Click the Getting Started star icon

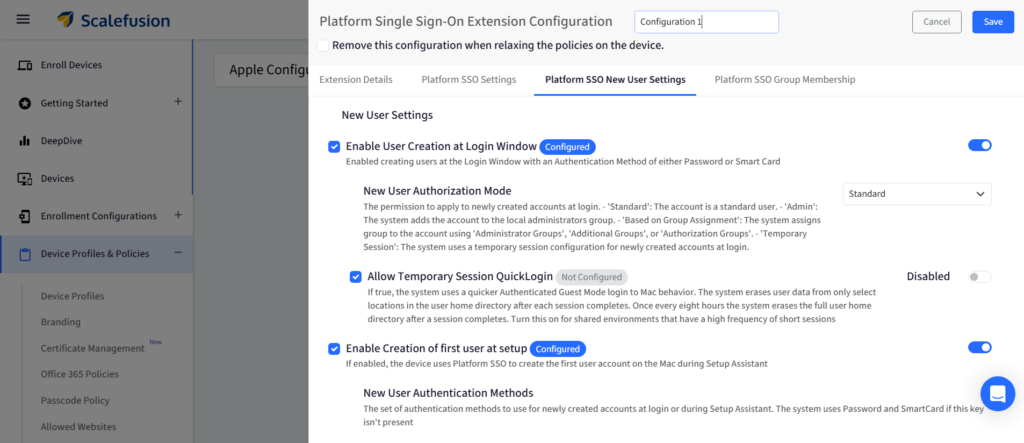coord(25,103)
